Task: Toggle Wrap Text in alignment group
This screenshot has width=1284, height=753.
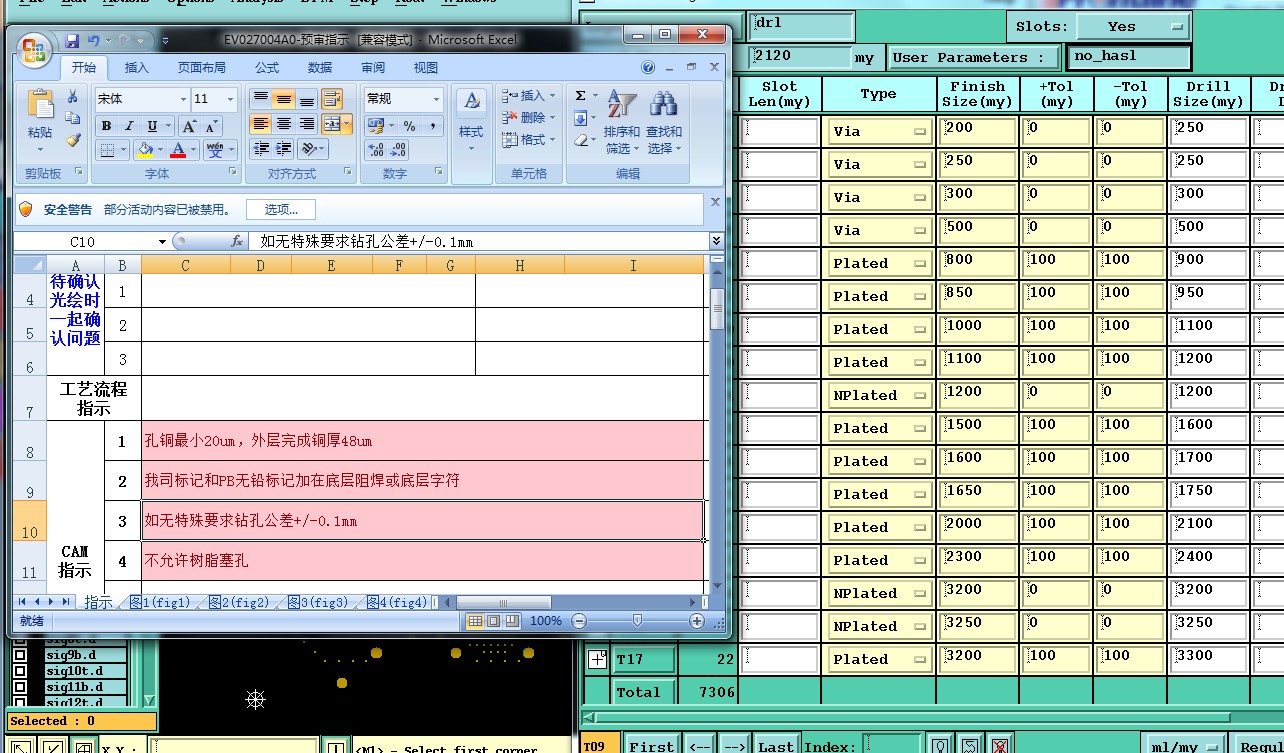Action: 332,99
